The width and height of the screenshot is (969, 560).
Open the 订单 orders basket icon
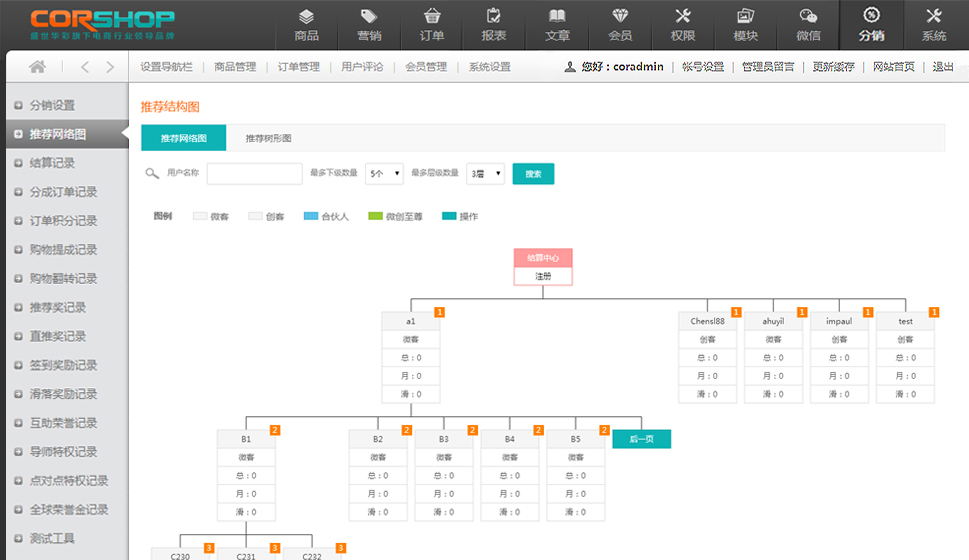[x=432, y=16]
